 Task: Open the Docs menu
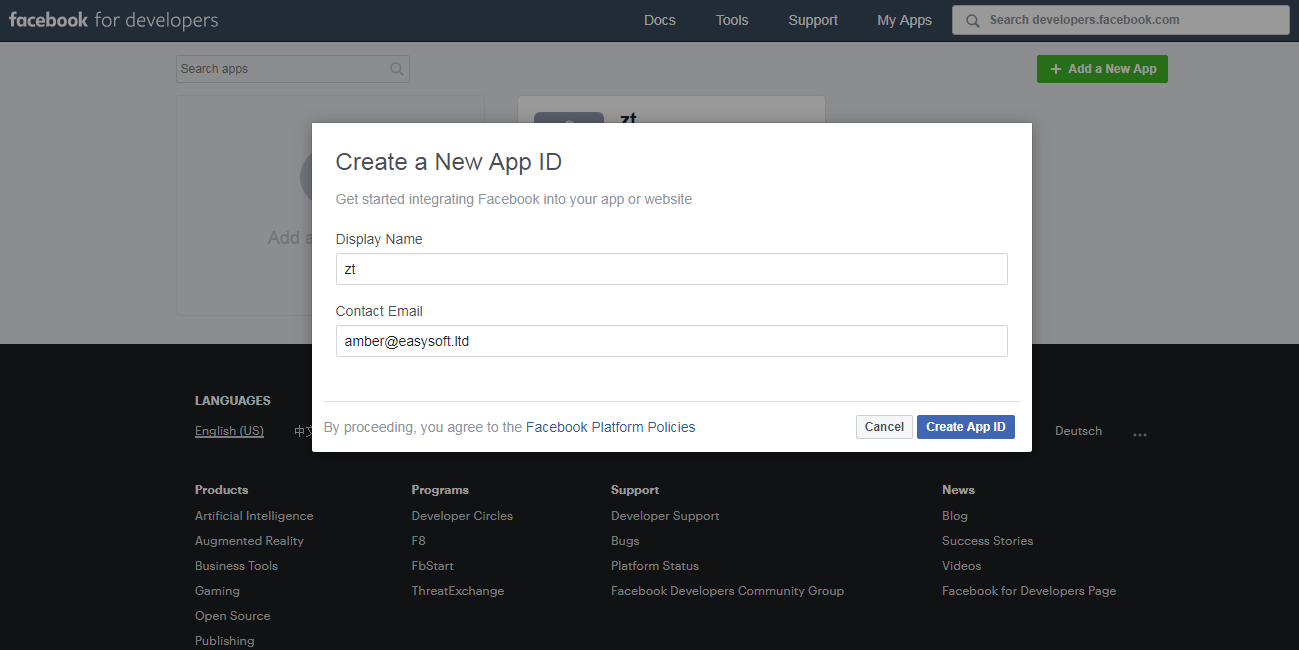(x=659, y=20)
